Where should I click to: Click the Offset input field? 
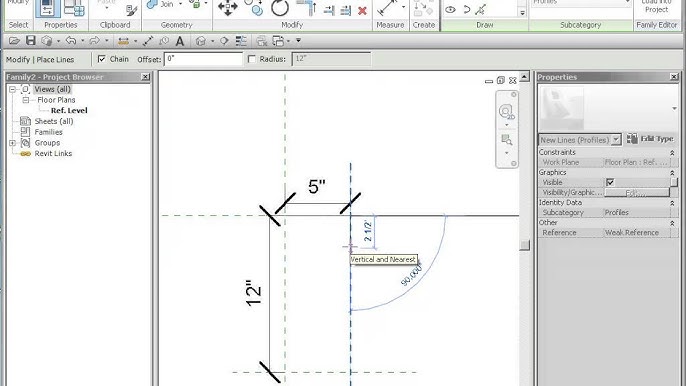pyautogui.click(x=203, y=59)
